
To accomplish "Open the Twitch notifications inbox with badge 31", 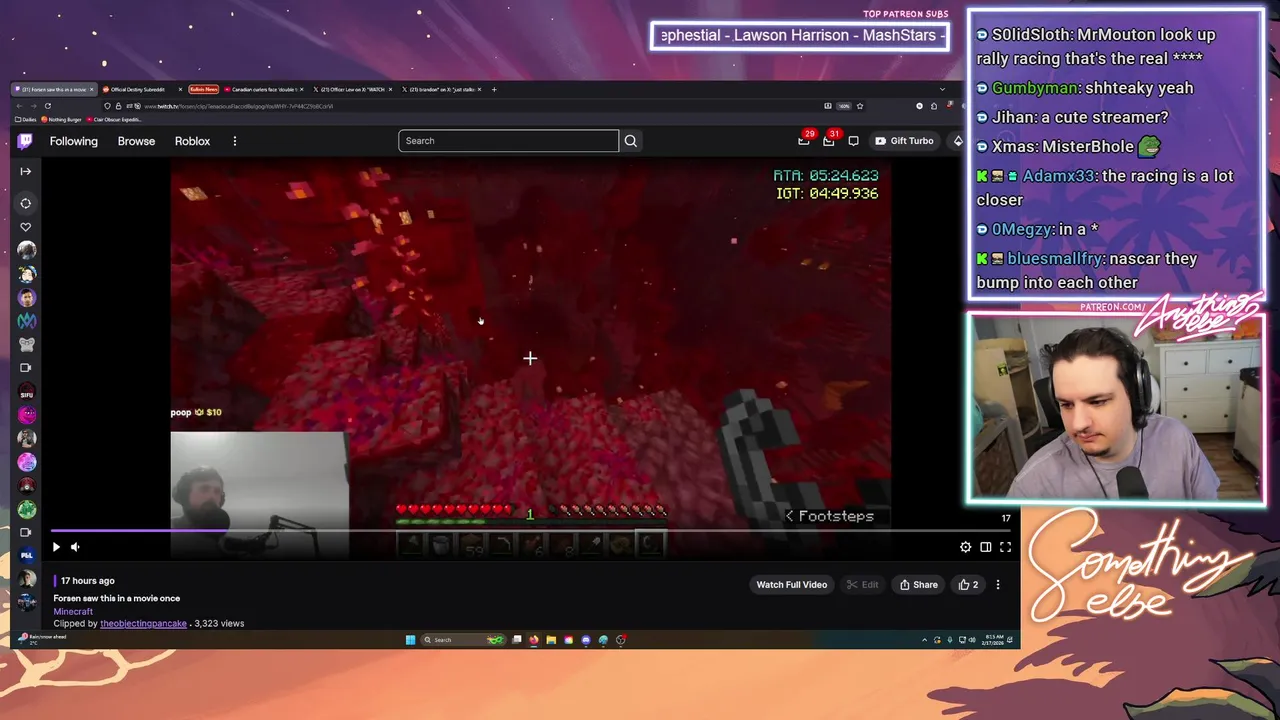I will [829, 141].
